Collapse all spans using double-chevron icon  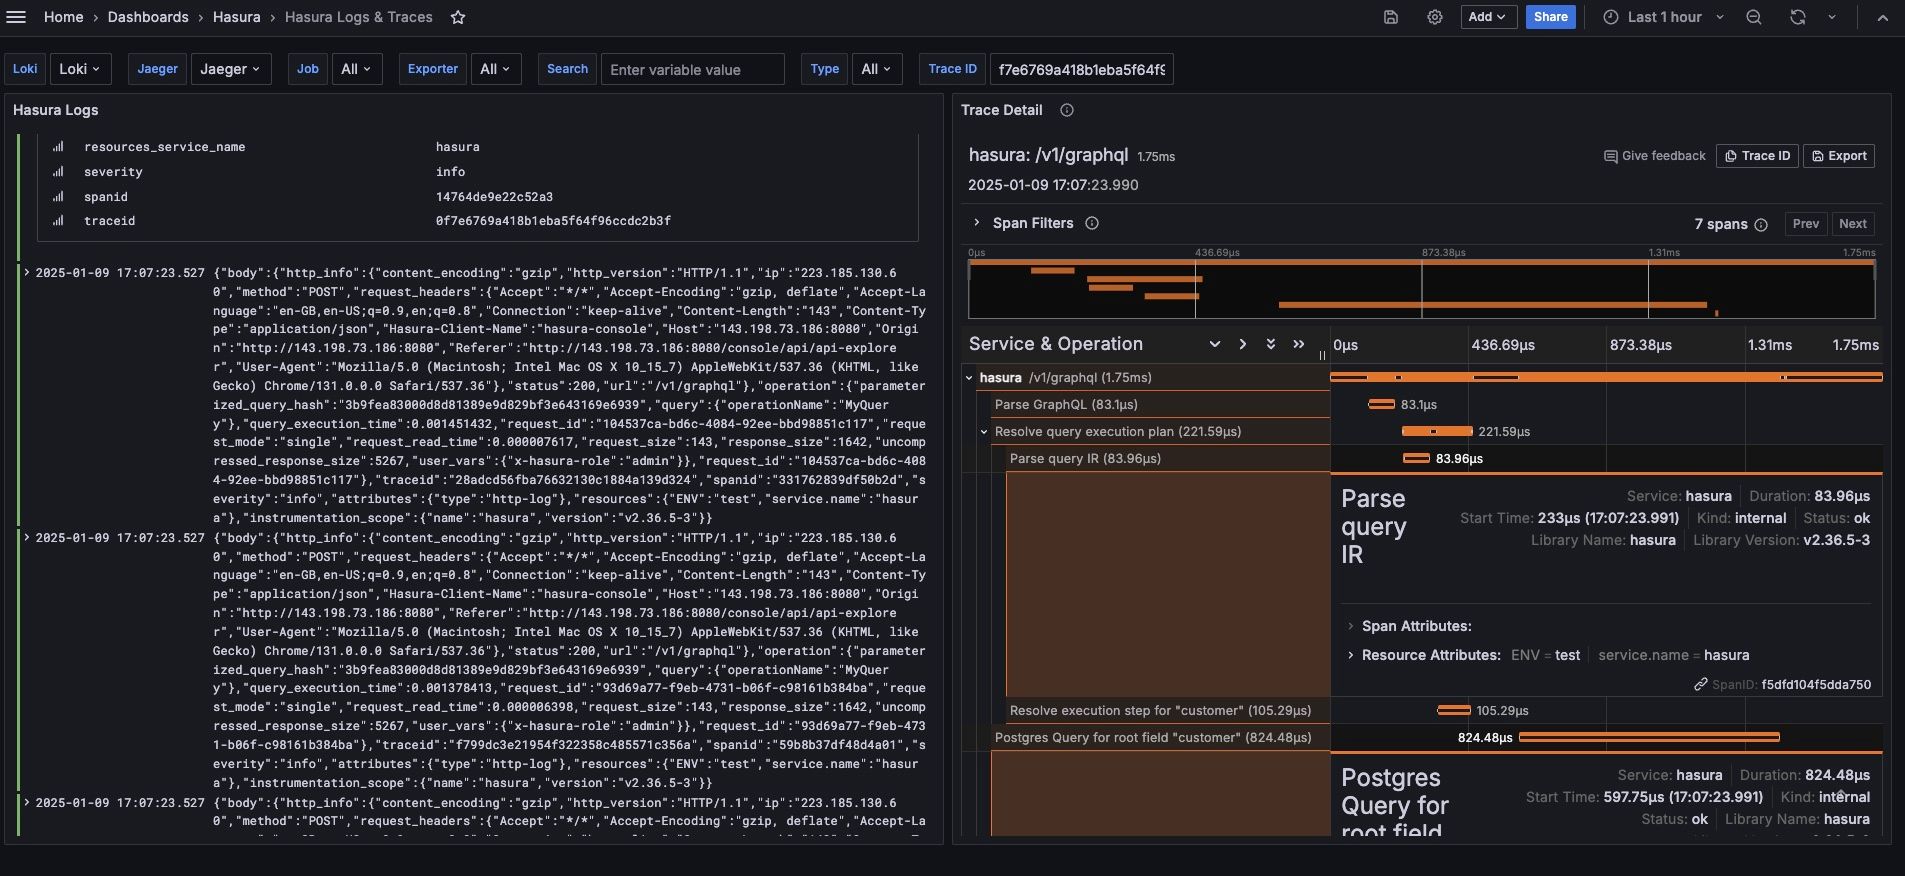point(1298,344)
